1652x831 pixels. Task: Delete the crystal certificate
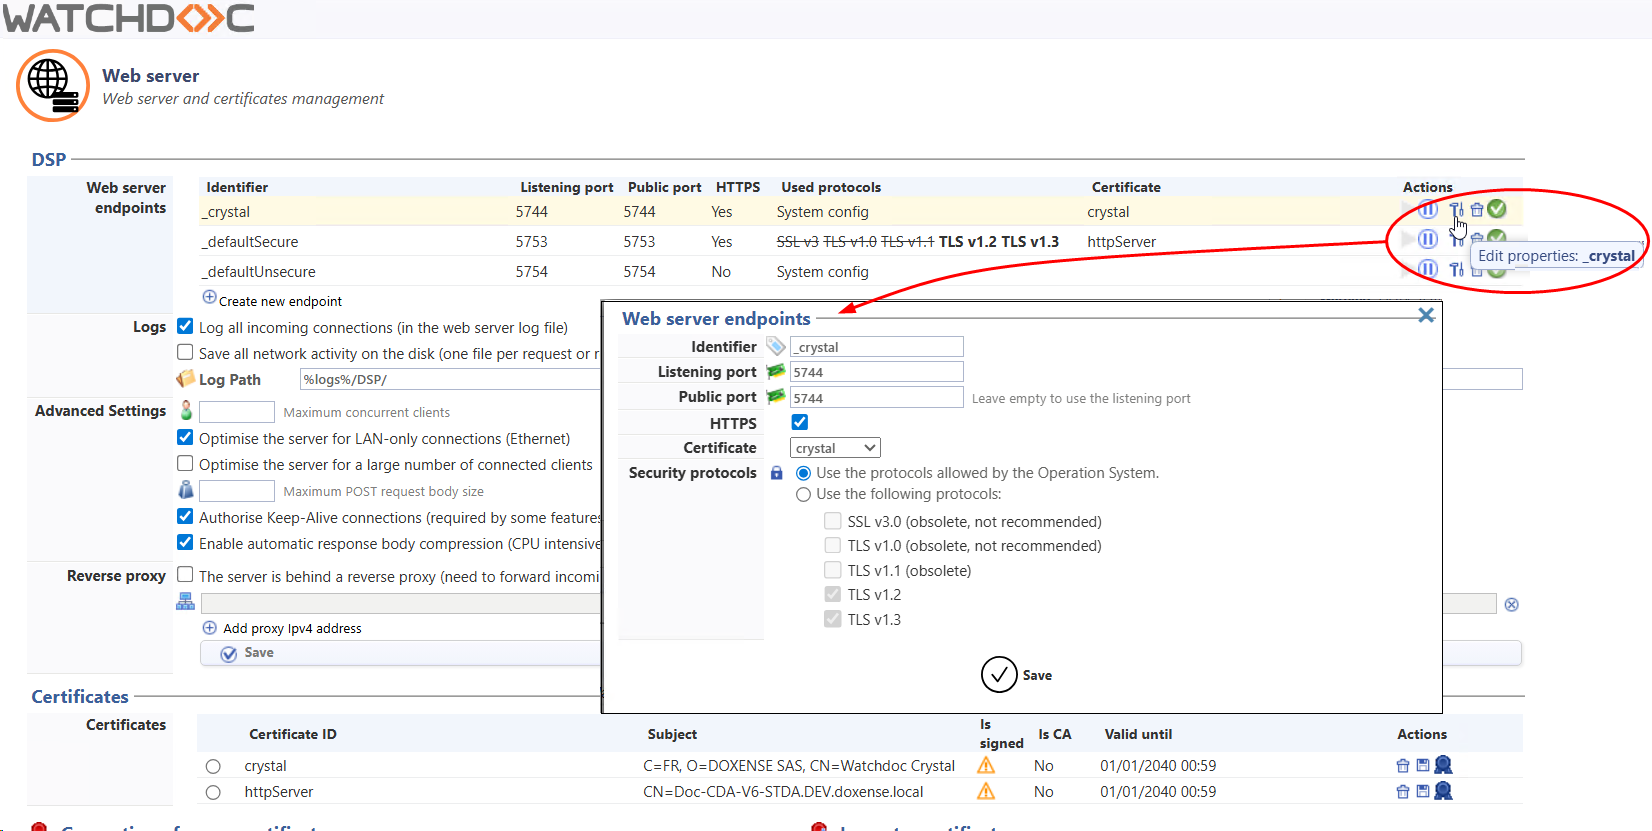coord(1403,766)
